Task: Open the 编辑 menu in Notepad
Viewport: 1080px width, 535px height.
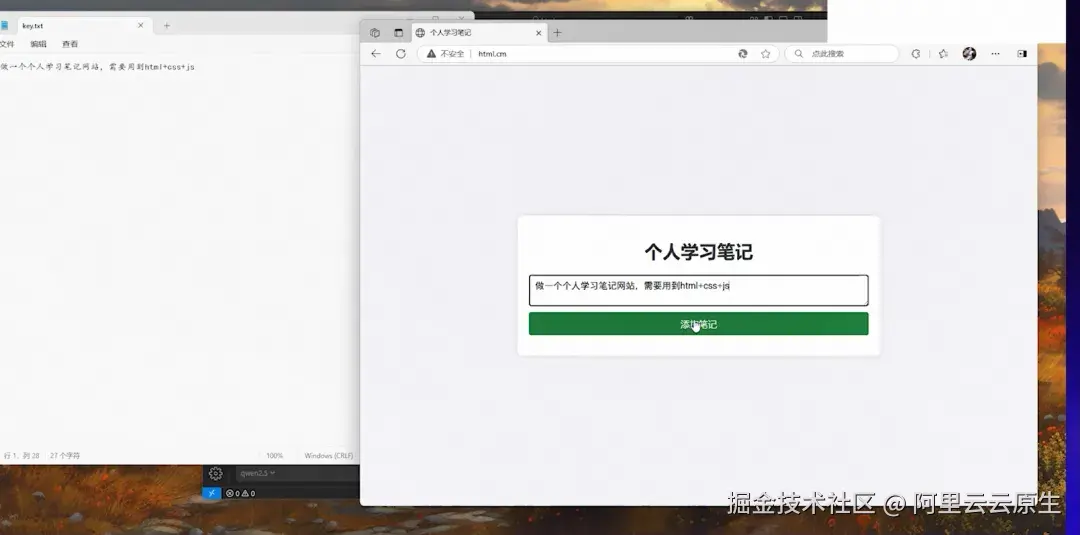Action: click(39, 44)
